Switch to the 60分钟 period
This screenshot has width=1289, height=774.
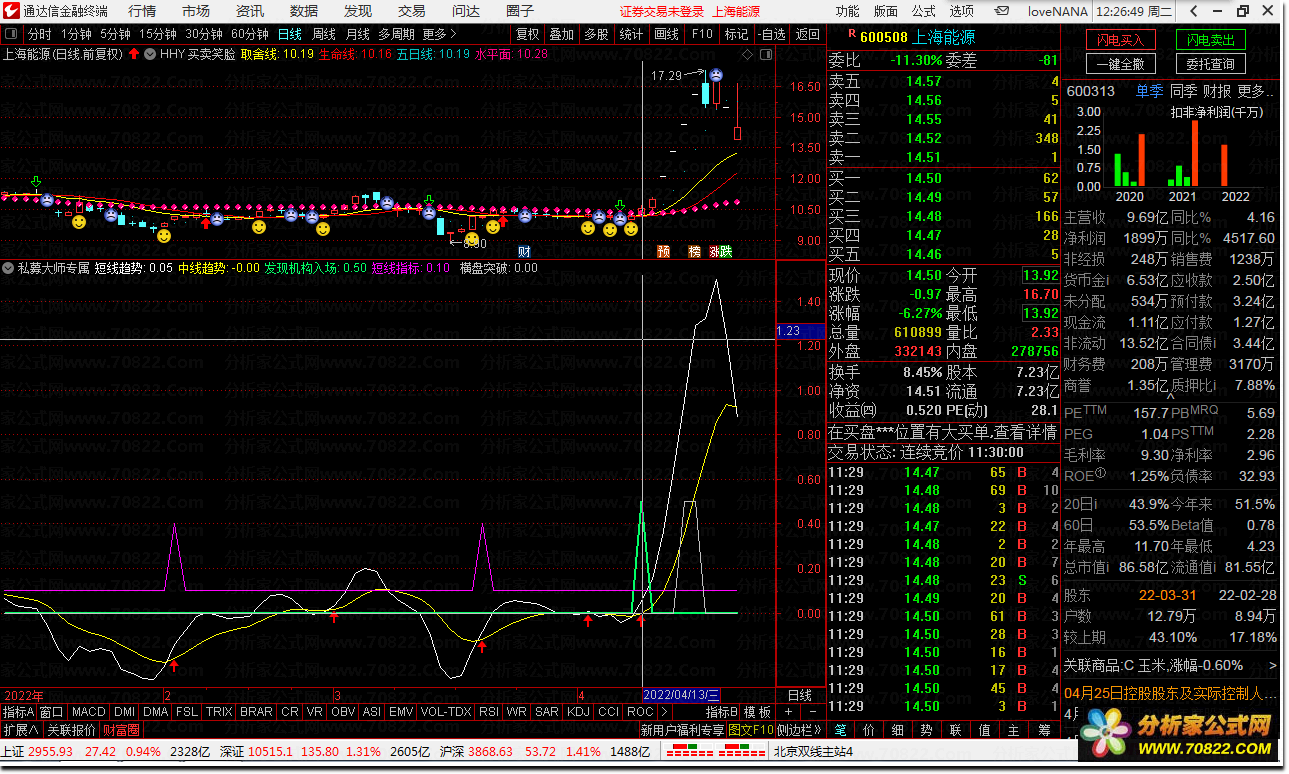pyautogui.click(x=249, y=34)
